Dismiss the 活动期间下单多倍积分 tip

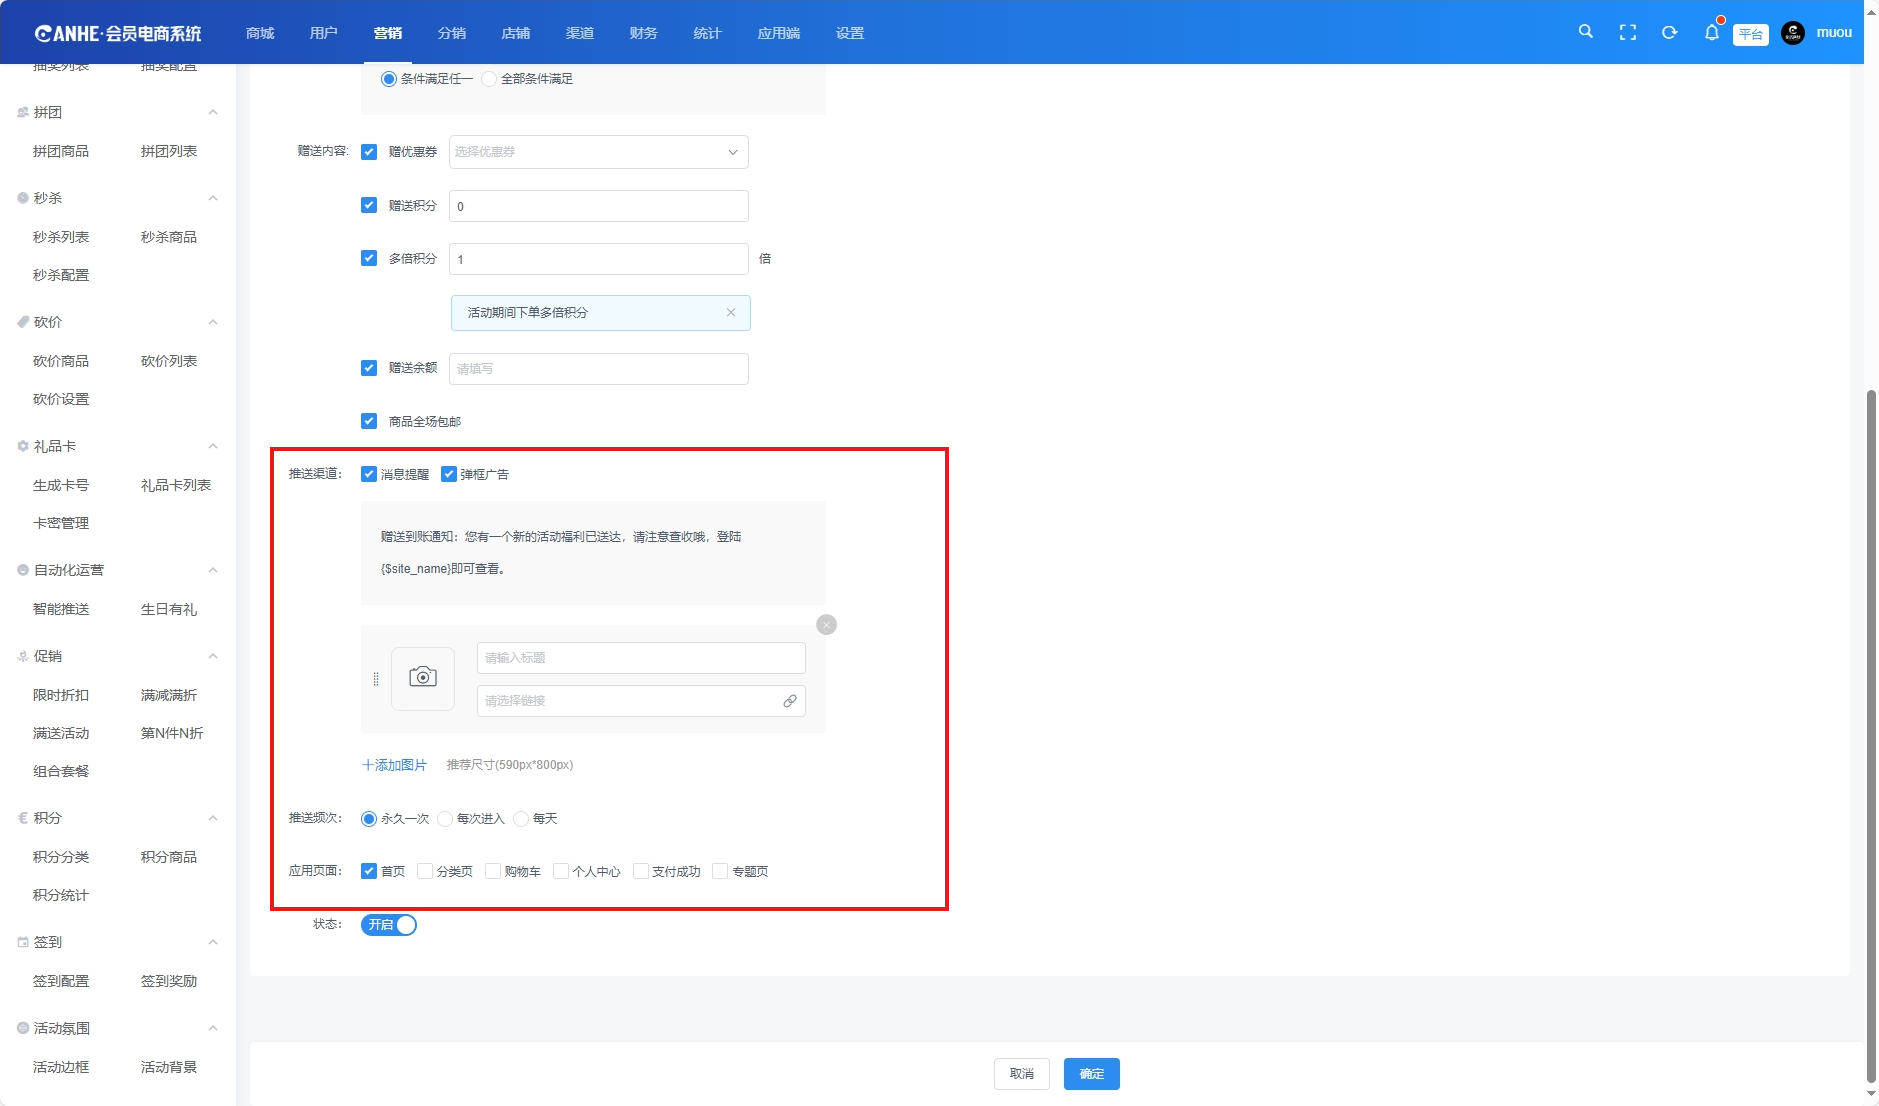(731, 313)
